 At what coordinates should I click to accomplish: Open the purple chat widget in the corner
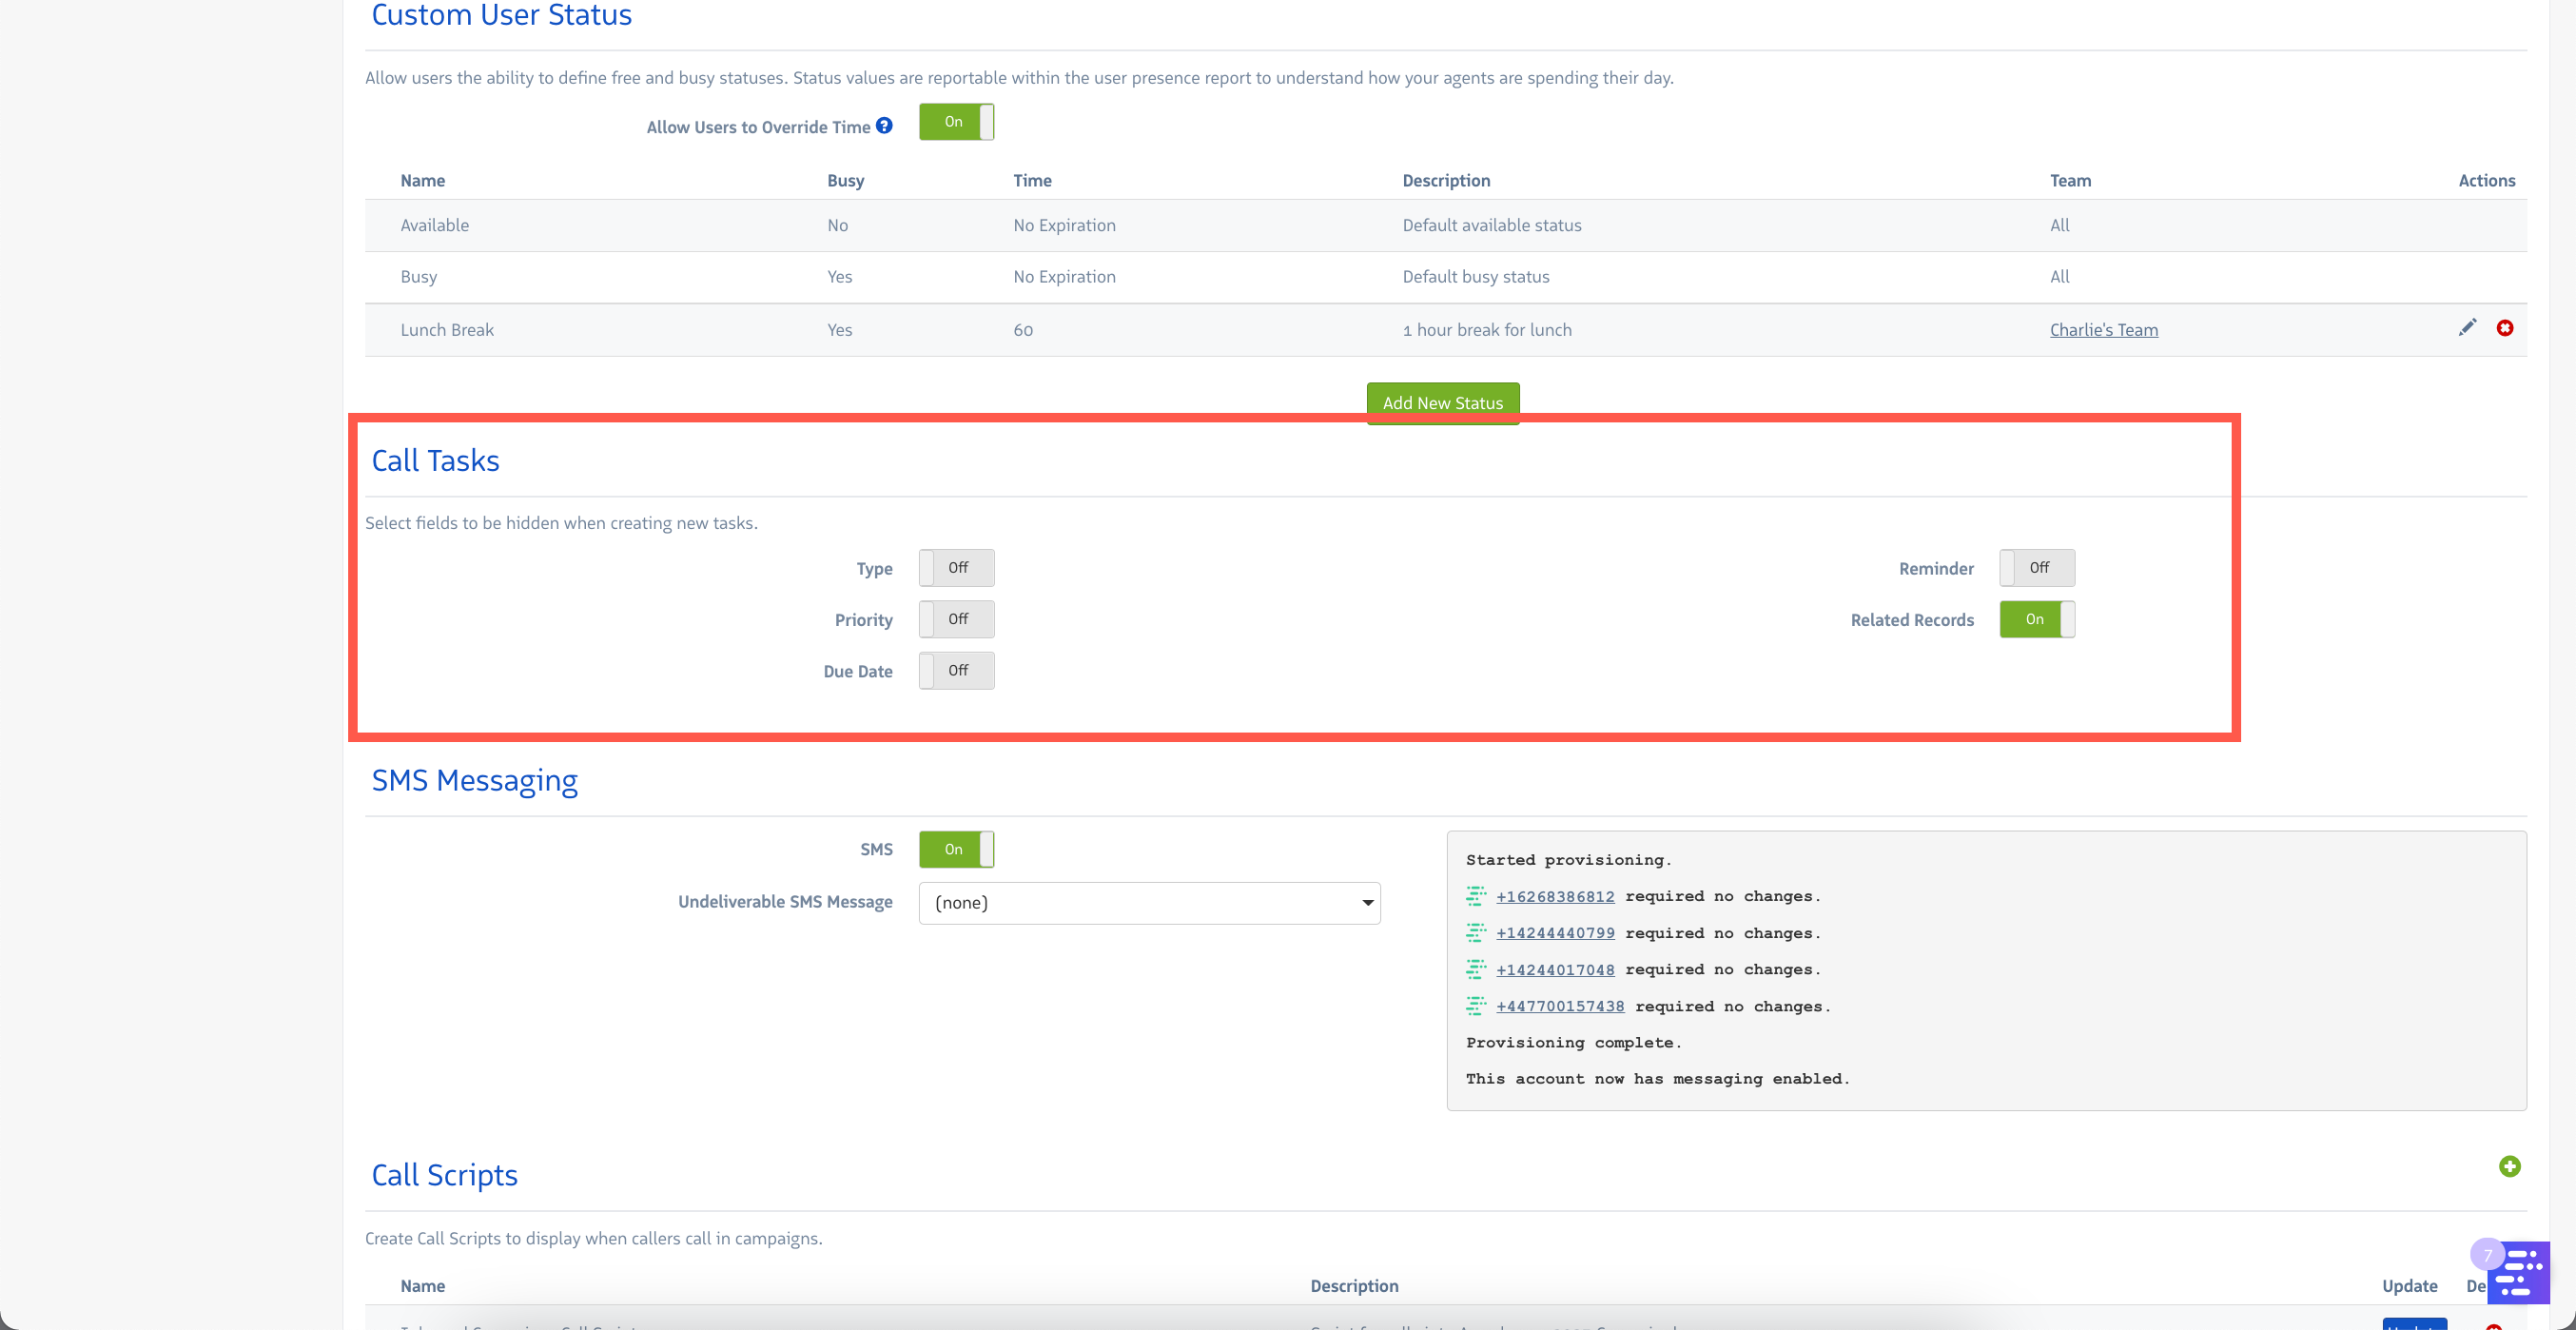[2522, 1275]
